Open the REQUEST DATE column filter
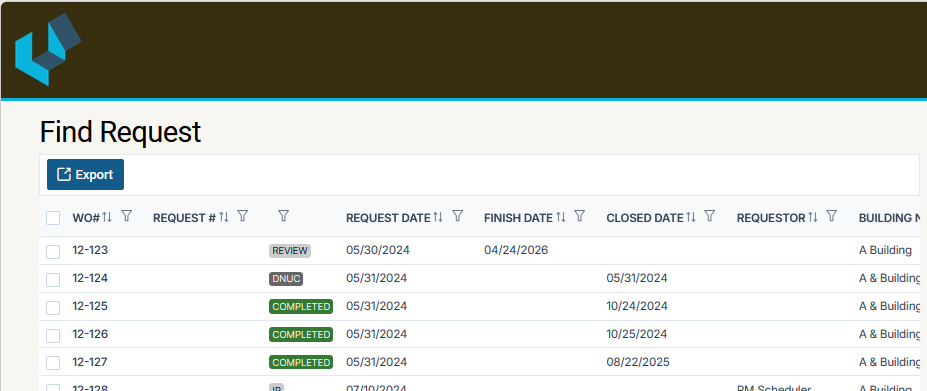 (x=458, y=216)
